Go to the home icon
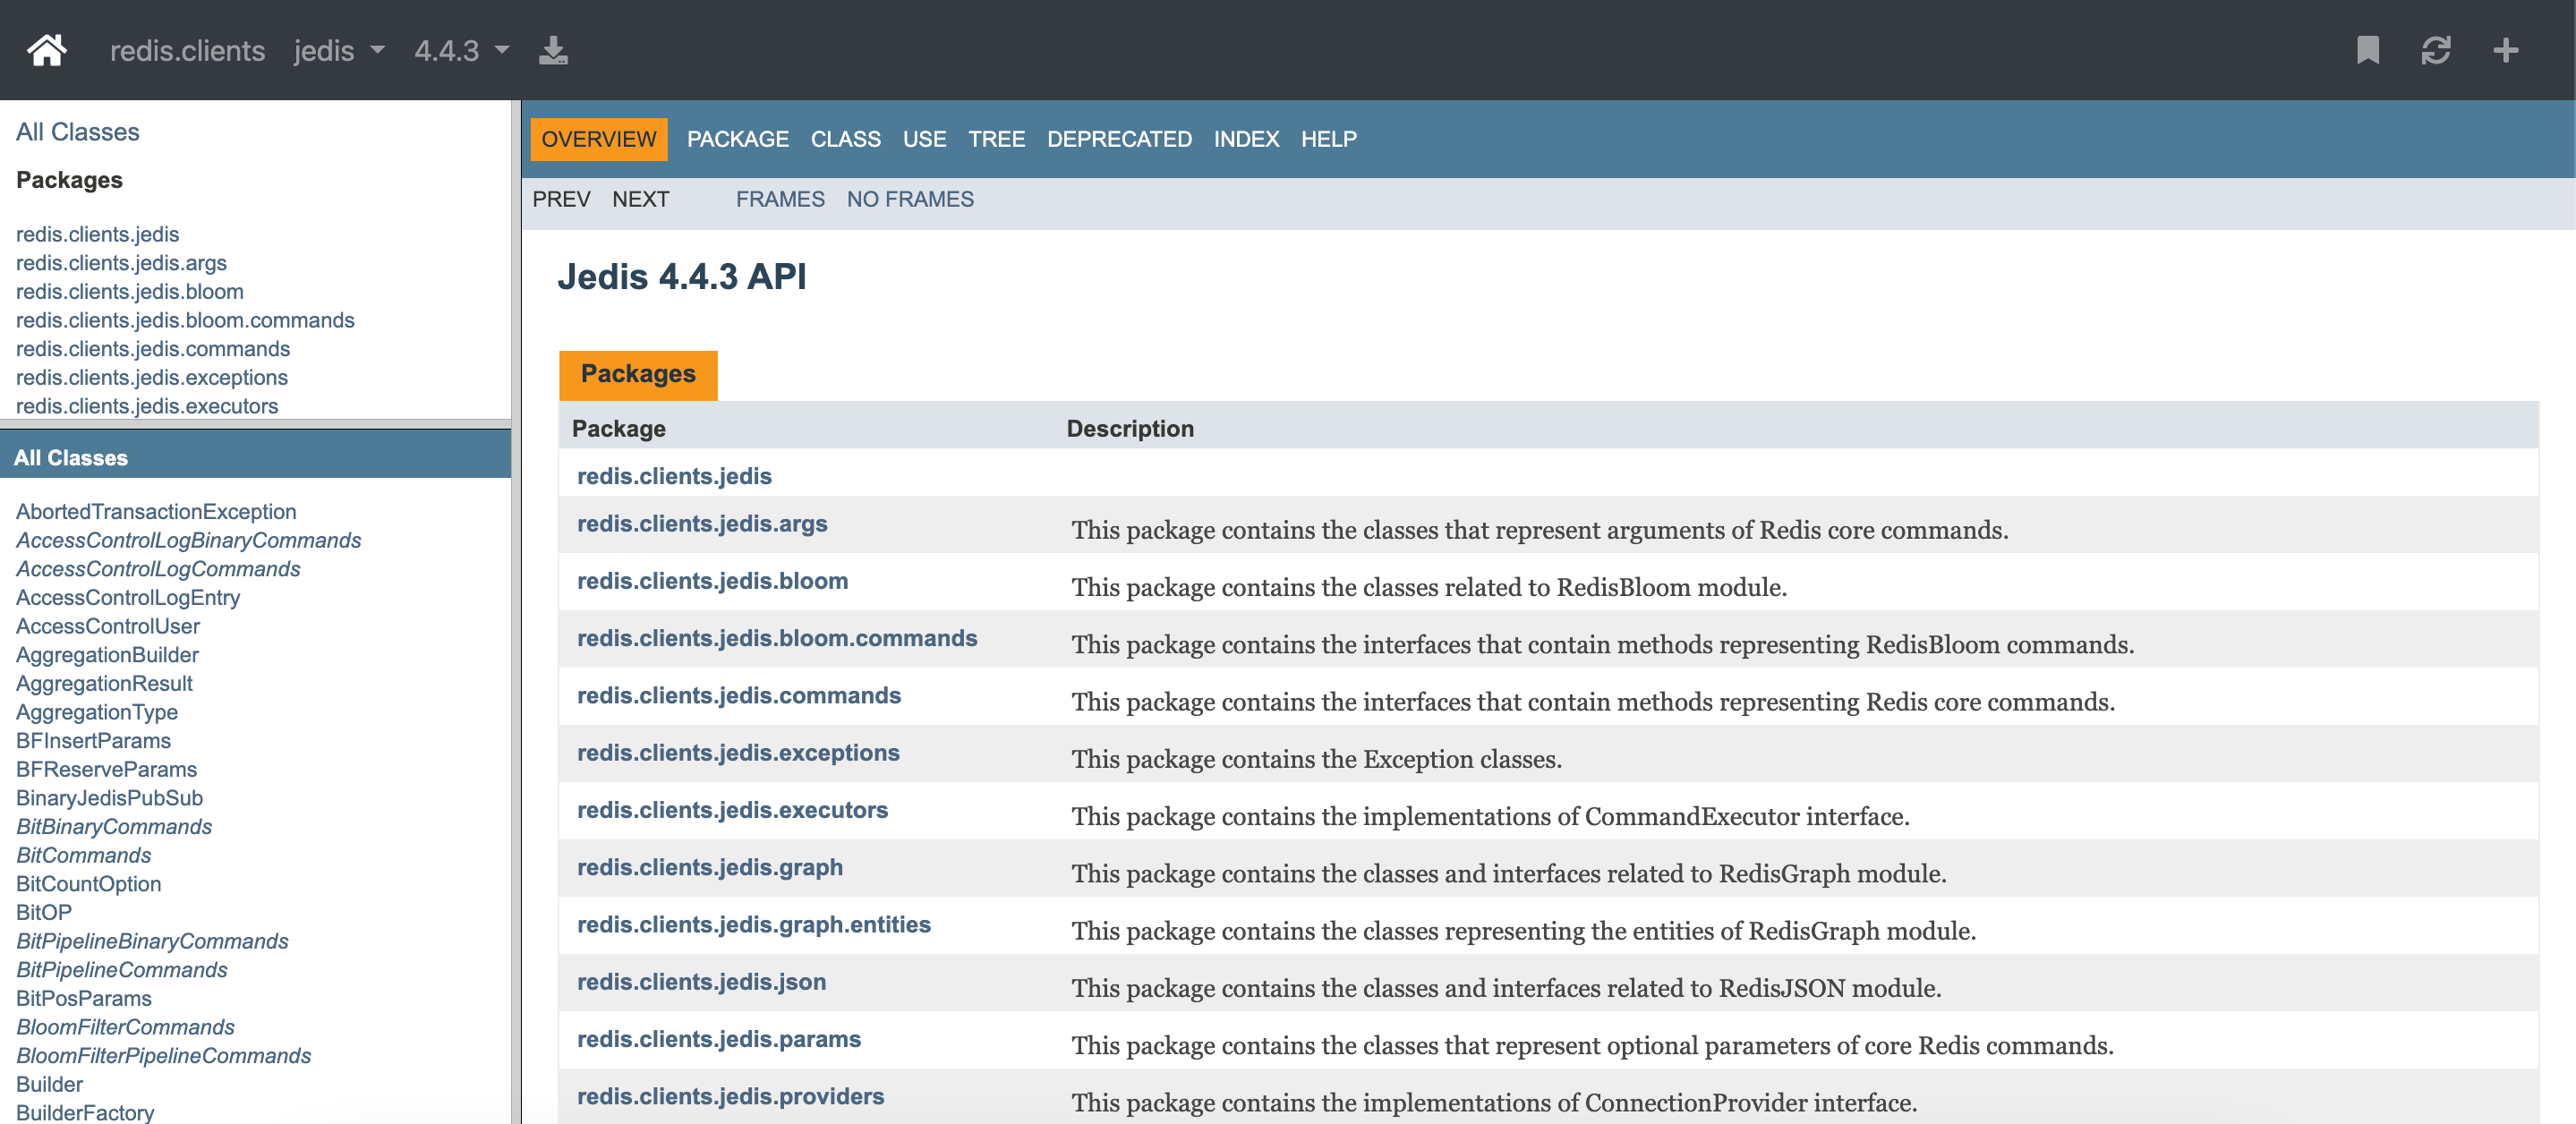Viewport: 2576px width, 1124px height. click(x=46, y=50)
